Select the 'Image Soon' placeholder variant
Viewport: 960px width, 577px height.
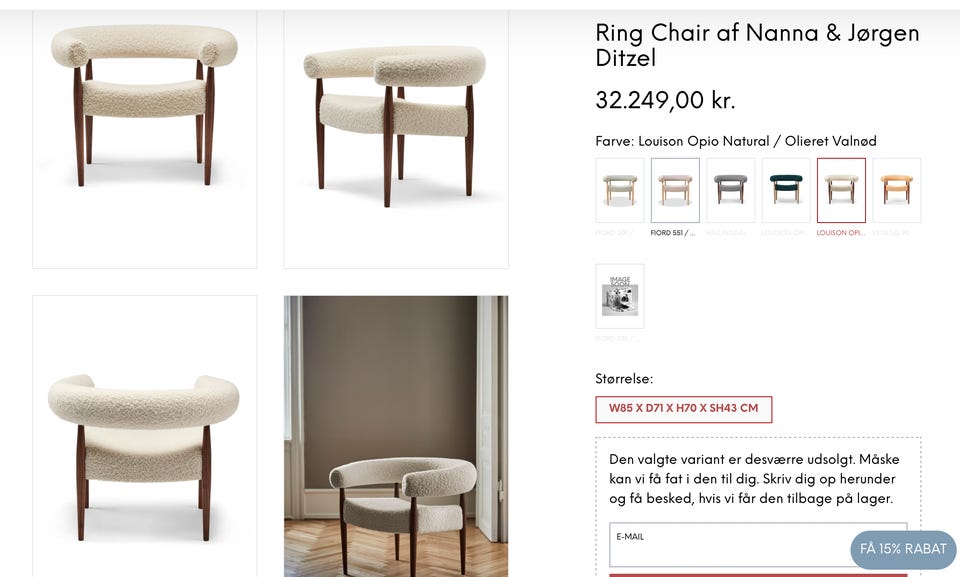[x=620, y=296]
